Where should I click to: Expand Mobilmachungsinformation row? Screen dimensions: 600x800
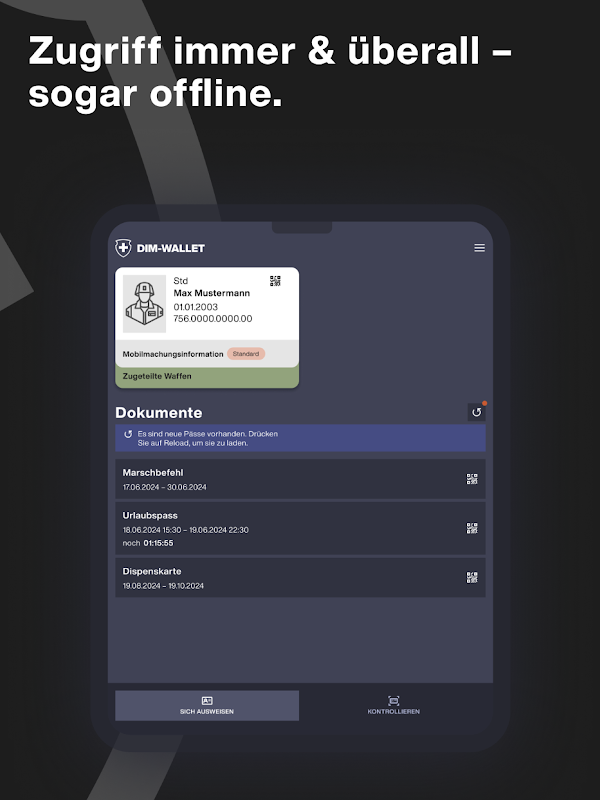pyautogui.click(x=207, y=354)
